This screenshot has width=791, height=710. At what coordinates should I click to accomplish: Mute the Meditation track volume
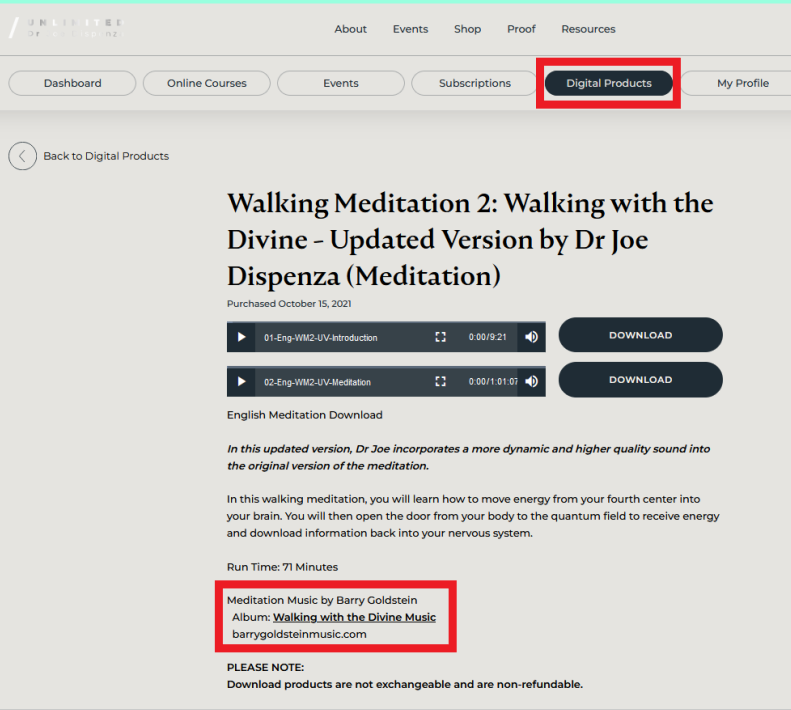pos(531,381)
